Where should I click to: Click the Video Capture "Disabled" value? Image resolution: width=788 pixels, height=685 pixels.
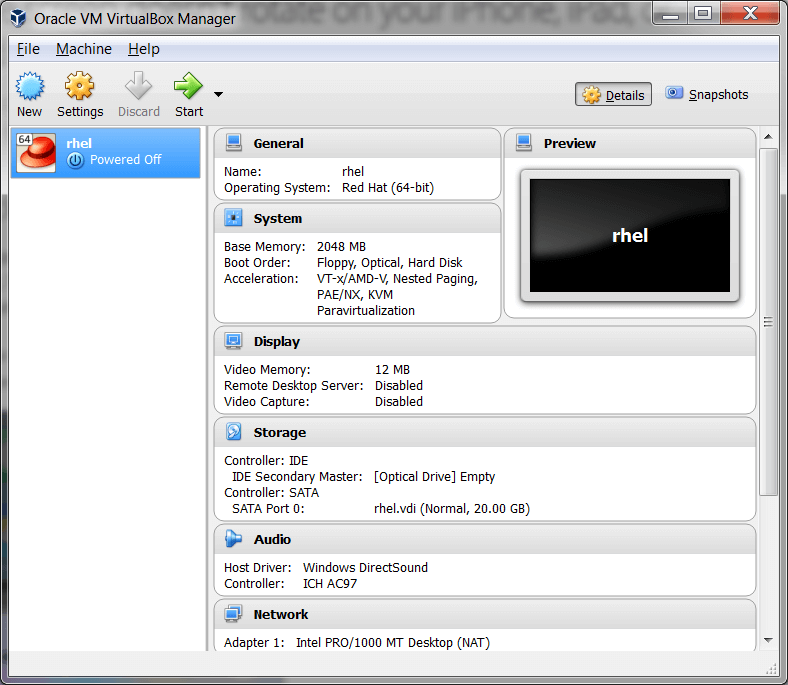(399, 402)
